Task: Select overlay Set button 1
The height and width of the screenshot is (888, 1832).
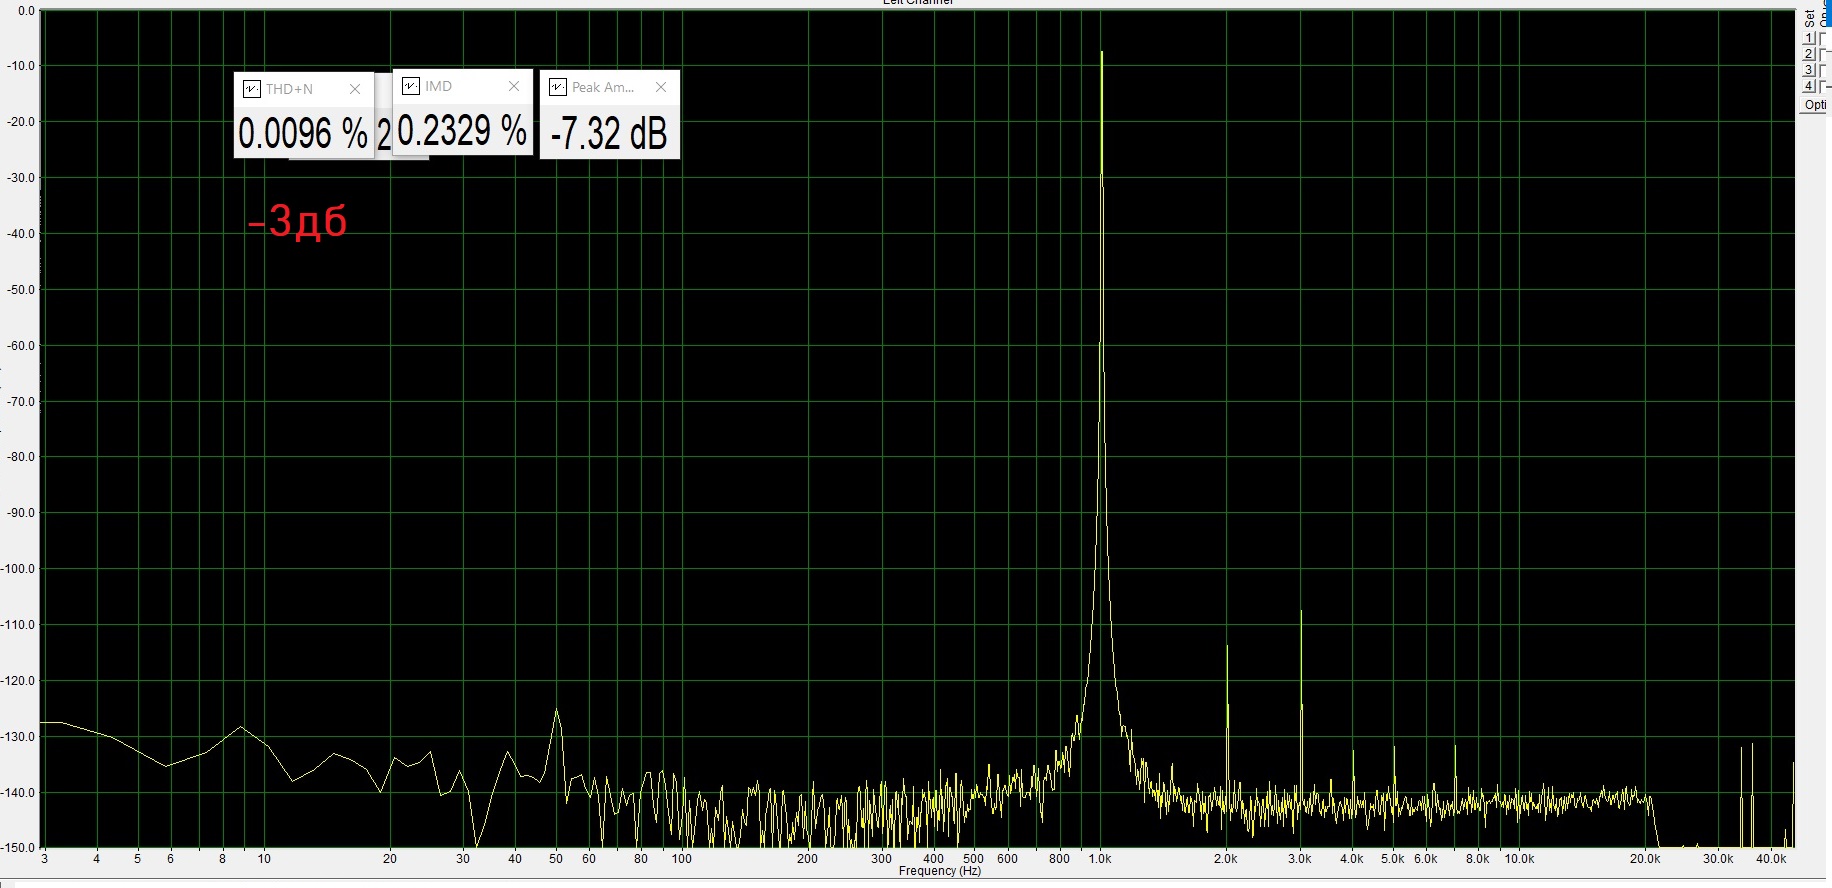Action: (x=1809, y=38)
